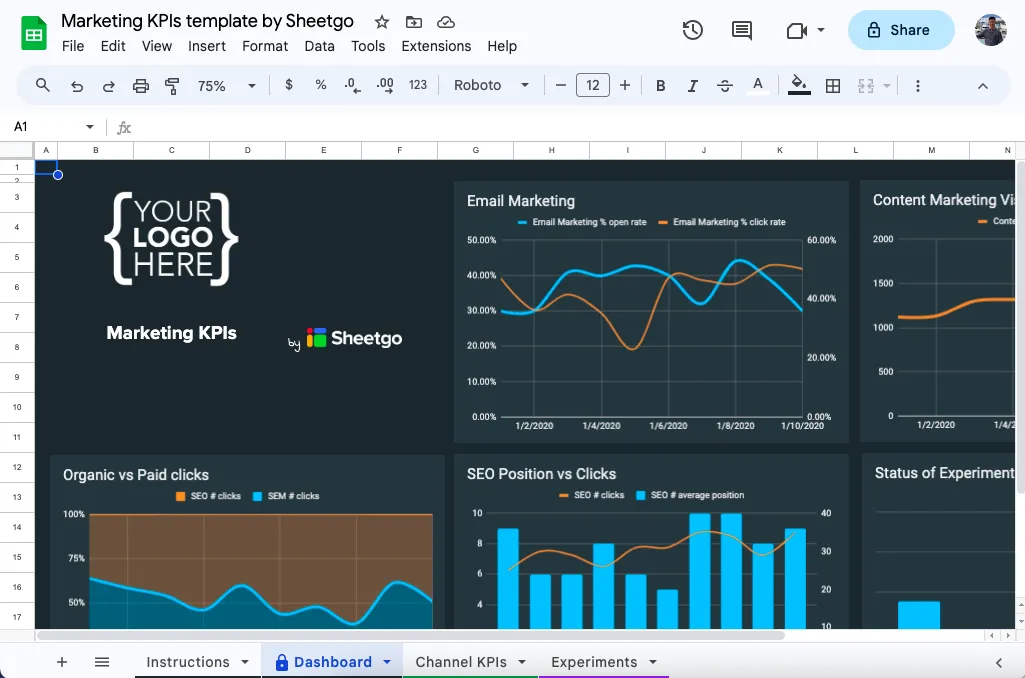Show the all sheets list

pyautogui.click(x=102, y=662)
